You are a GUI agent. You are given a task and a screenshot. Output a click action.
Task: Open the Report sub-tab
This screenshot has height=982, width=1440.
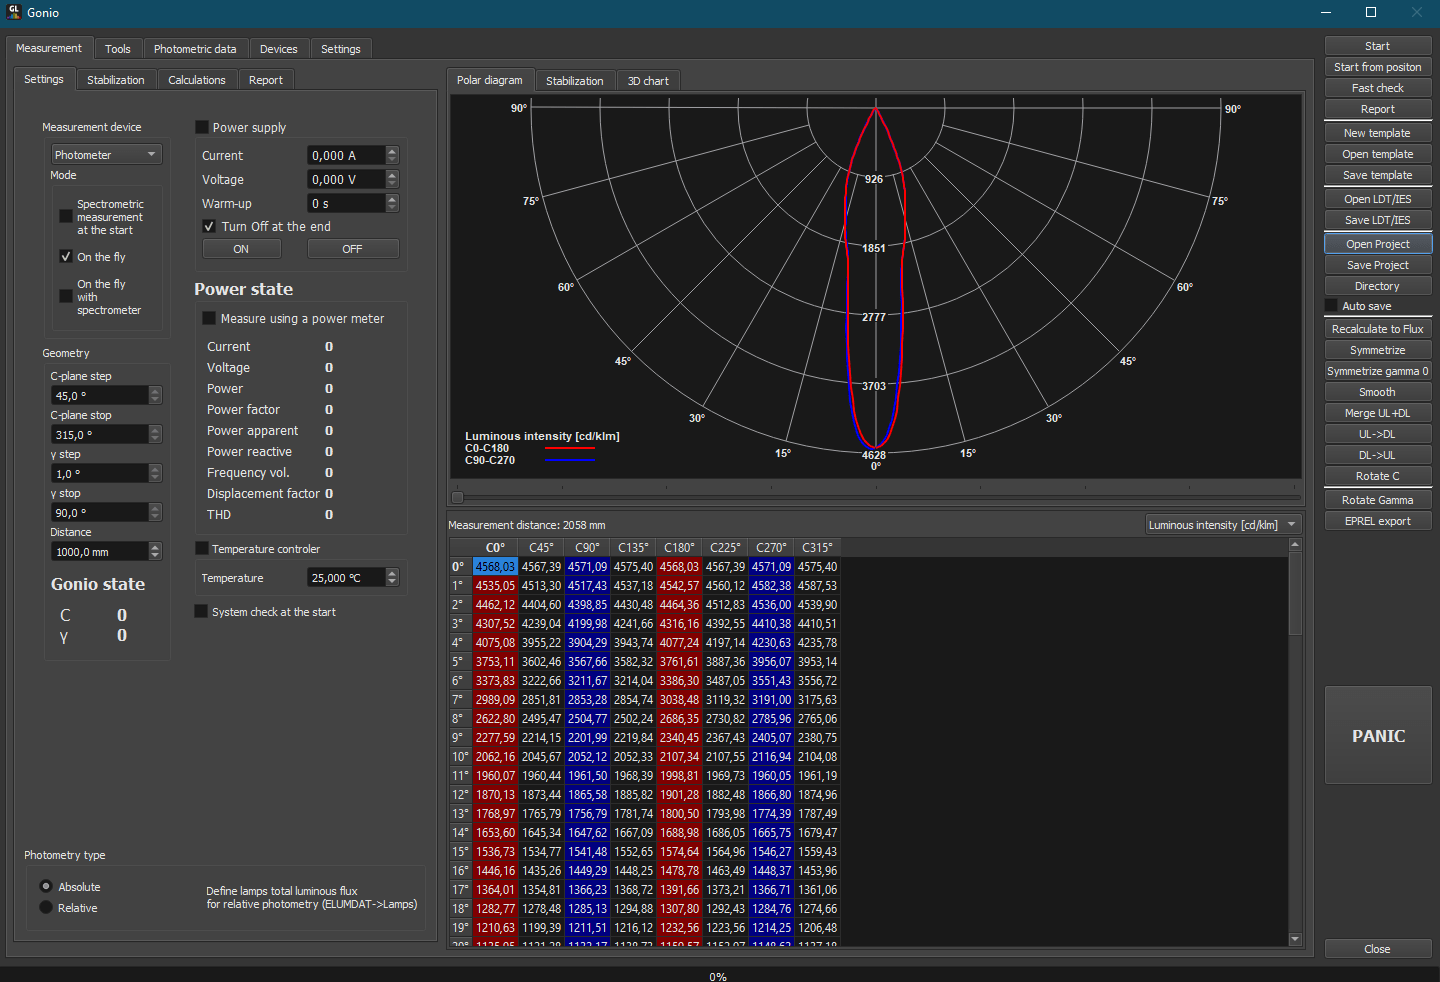(x=266, y=80)
